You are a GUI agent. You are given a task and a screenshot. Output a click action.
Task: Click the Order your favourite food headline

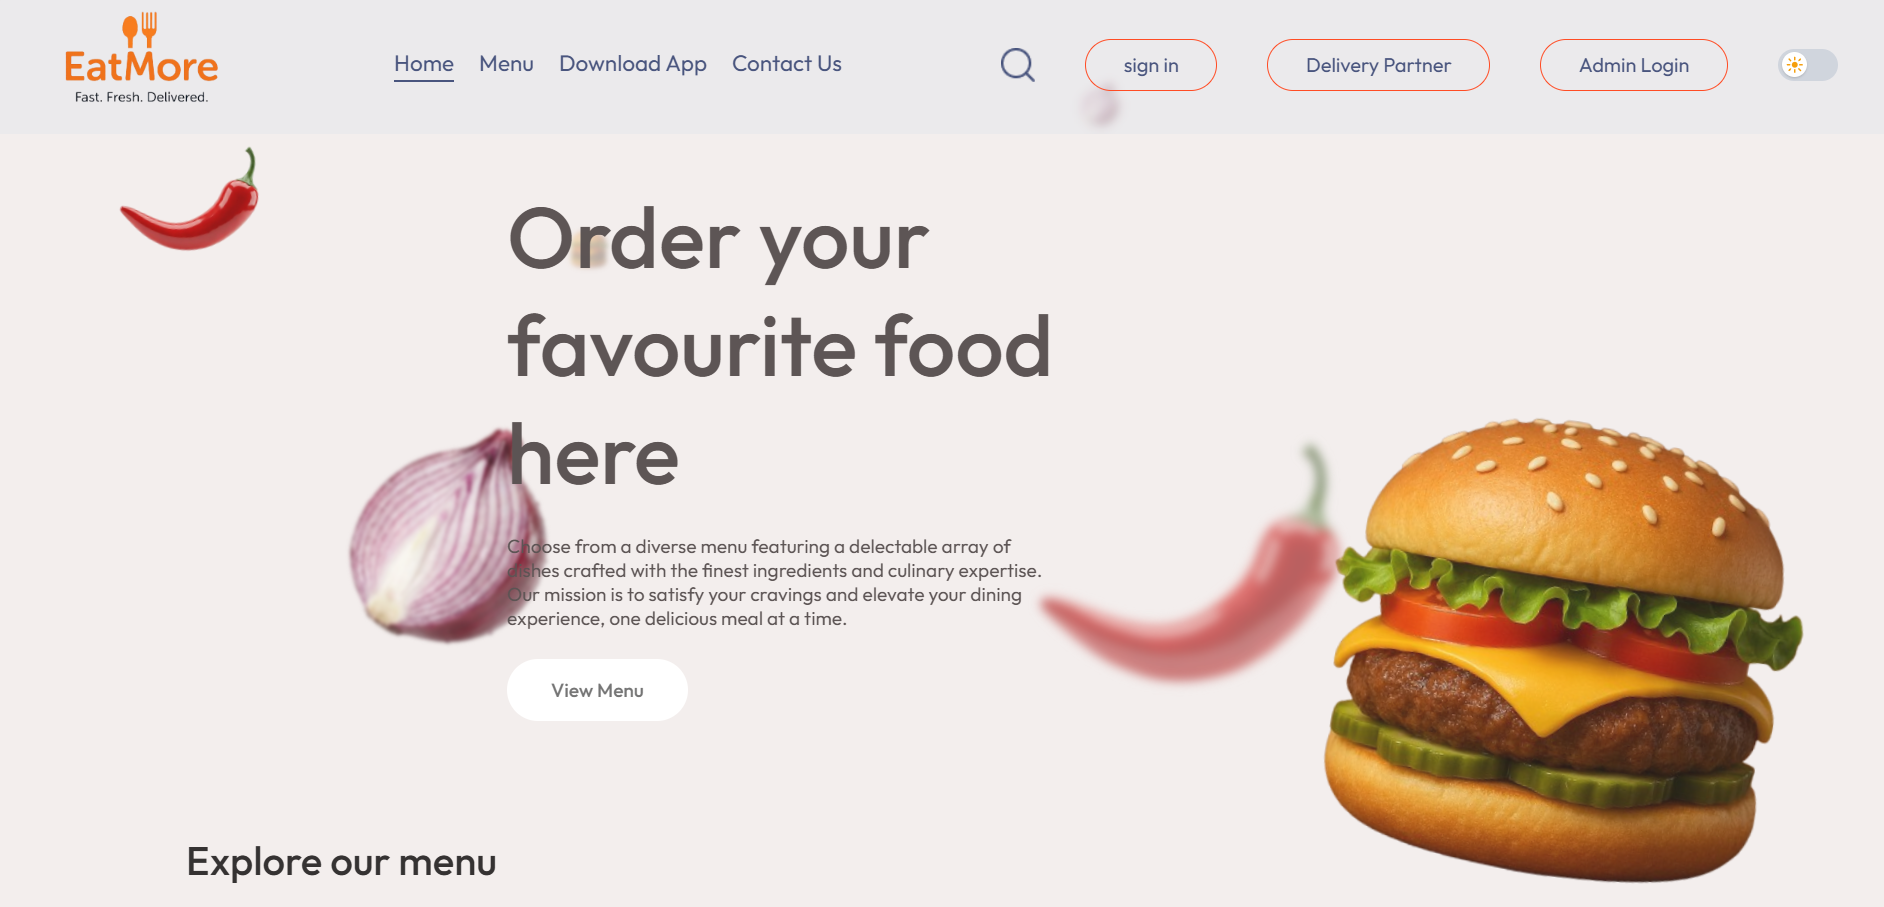point(779,347)
